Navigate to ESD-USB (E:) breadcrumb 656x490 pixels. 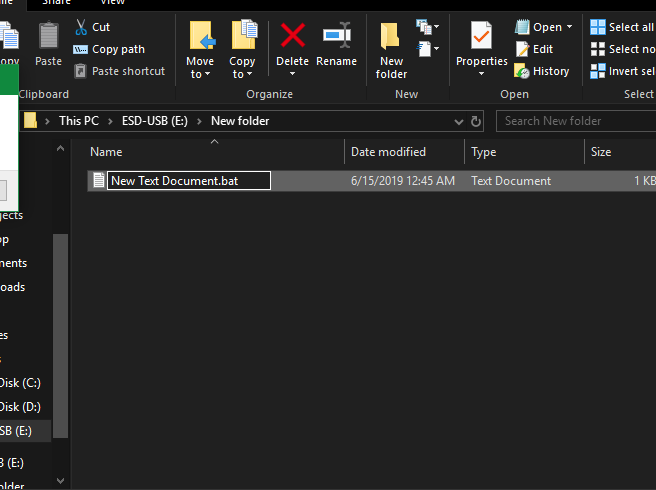coord(155,121)
